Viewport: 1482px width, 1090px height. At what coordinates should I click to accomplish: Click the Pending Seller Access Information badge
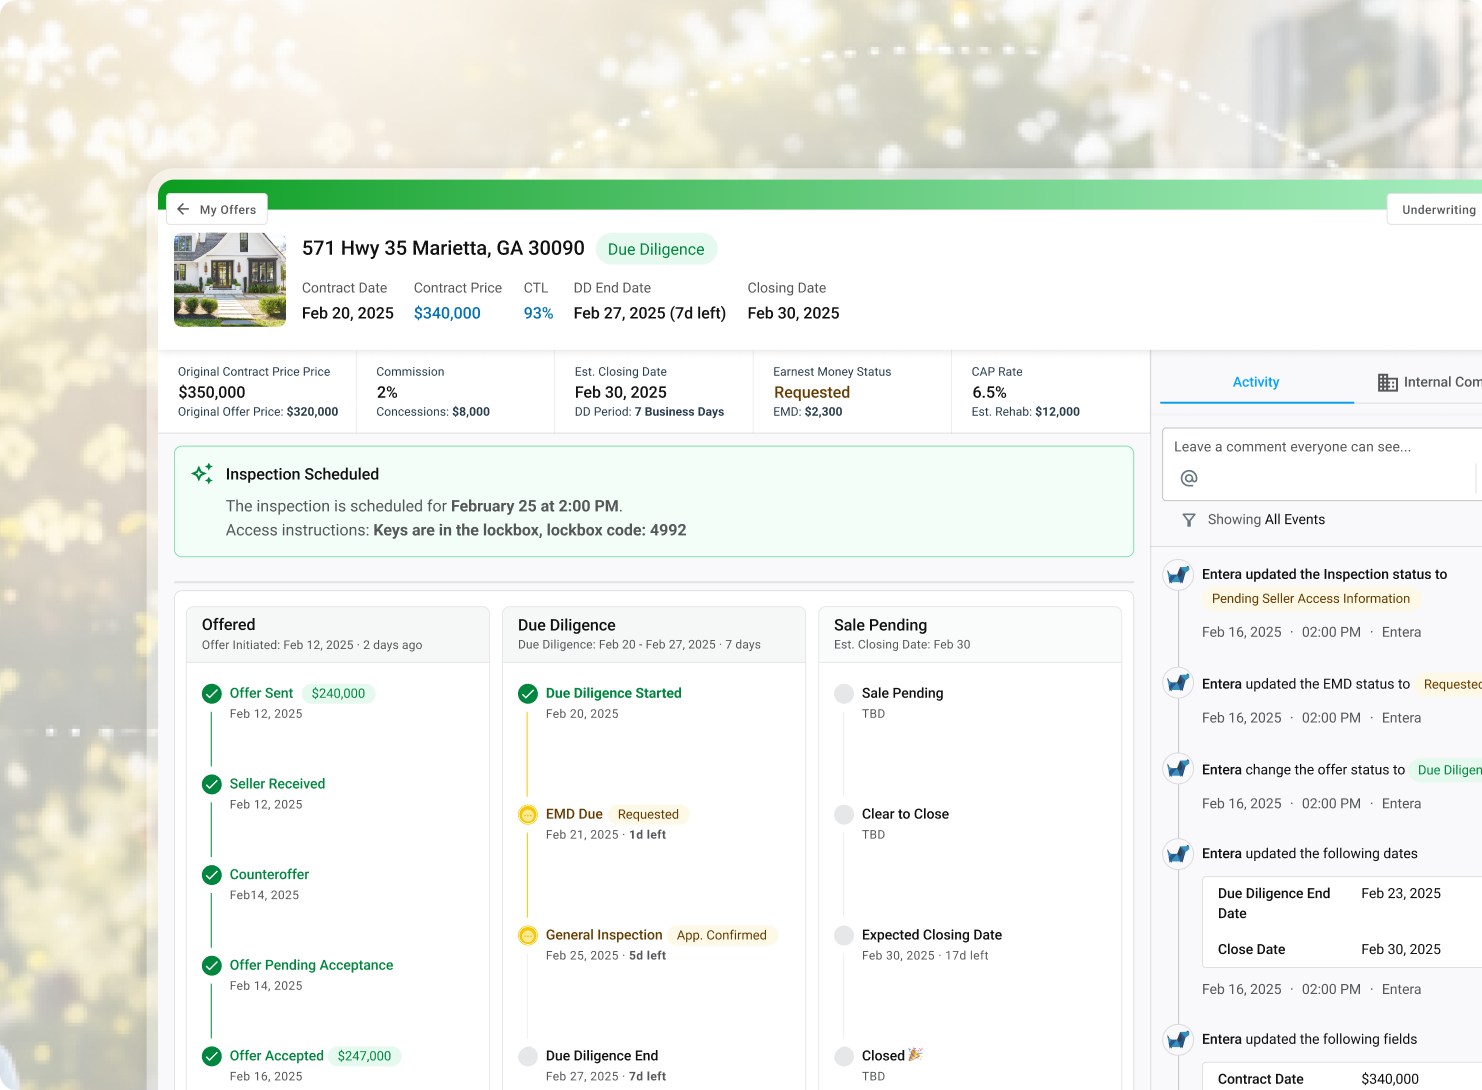coord(1311,598)
